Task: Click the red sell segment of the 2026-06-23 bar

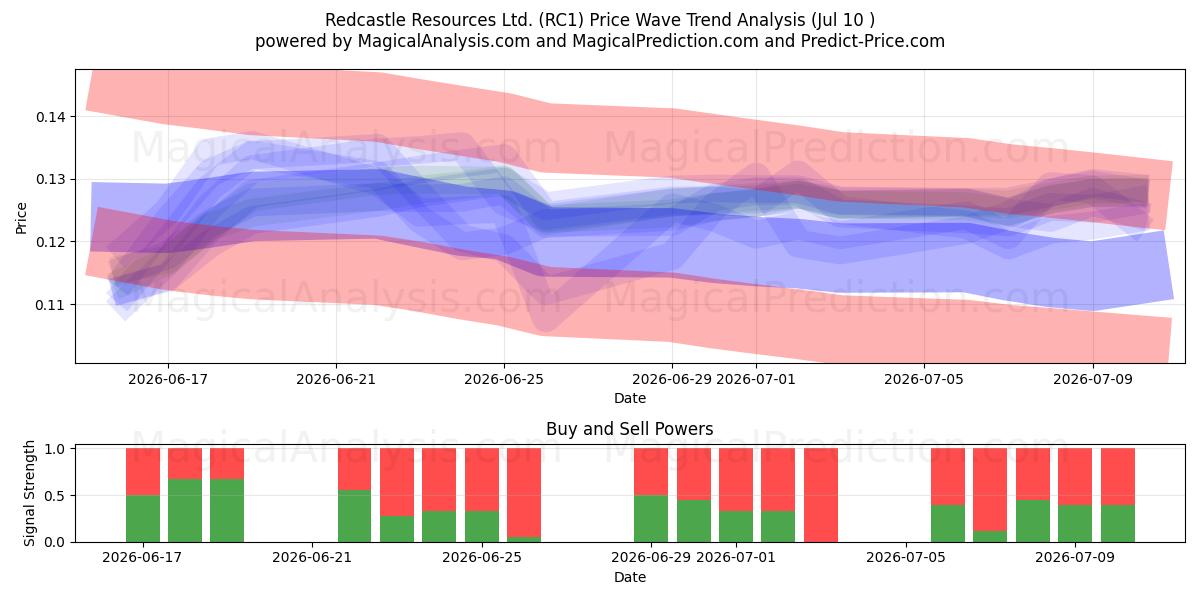Action: pos(397,482)
